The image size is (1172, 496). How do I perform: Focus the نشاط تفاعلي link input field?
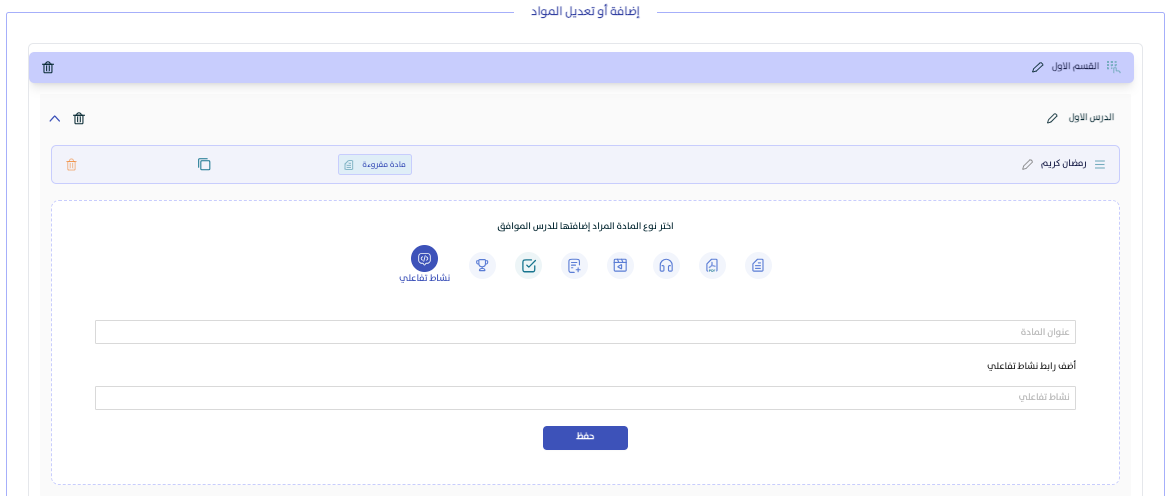[x=585, y=398]
